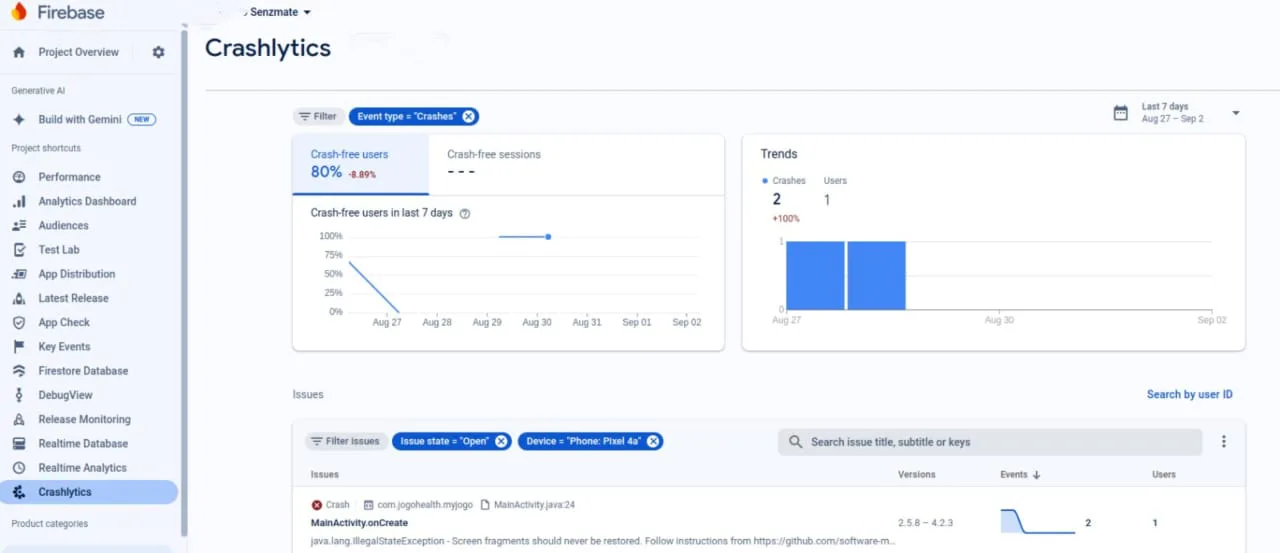
Task: Remove Device Pixel 4a filter chip
Action: pyautogui.click(x=653, y=441)
